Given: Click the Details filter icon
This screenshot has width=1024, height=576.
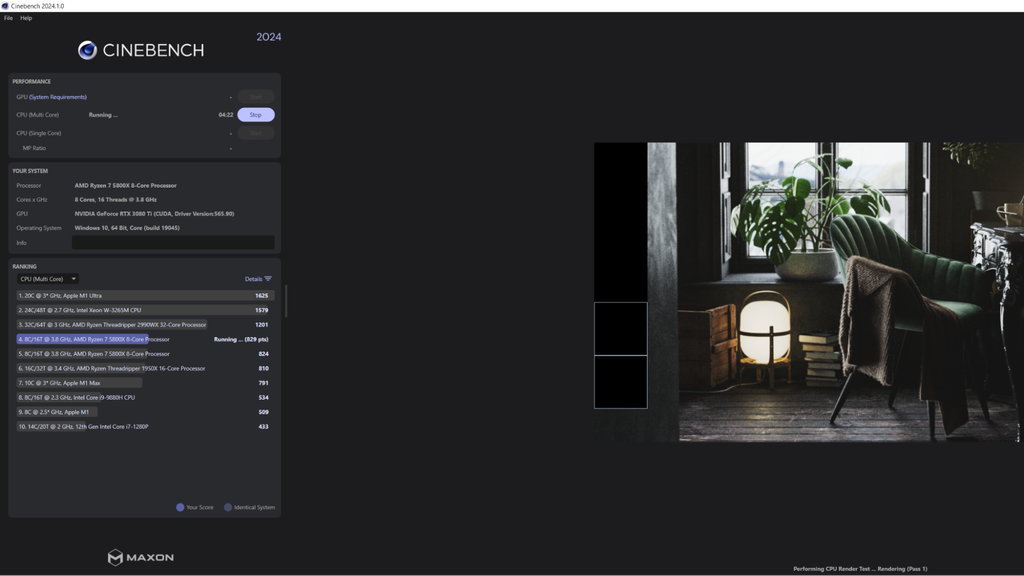Looking at the screenshot, I should point(268,279).
